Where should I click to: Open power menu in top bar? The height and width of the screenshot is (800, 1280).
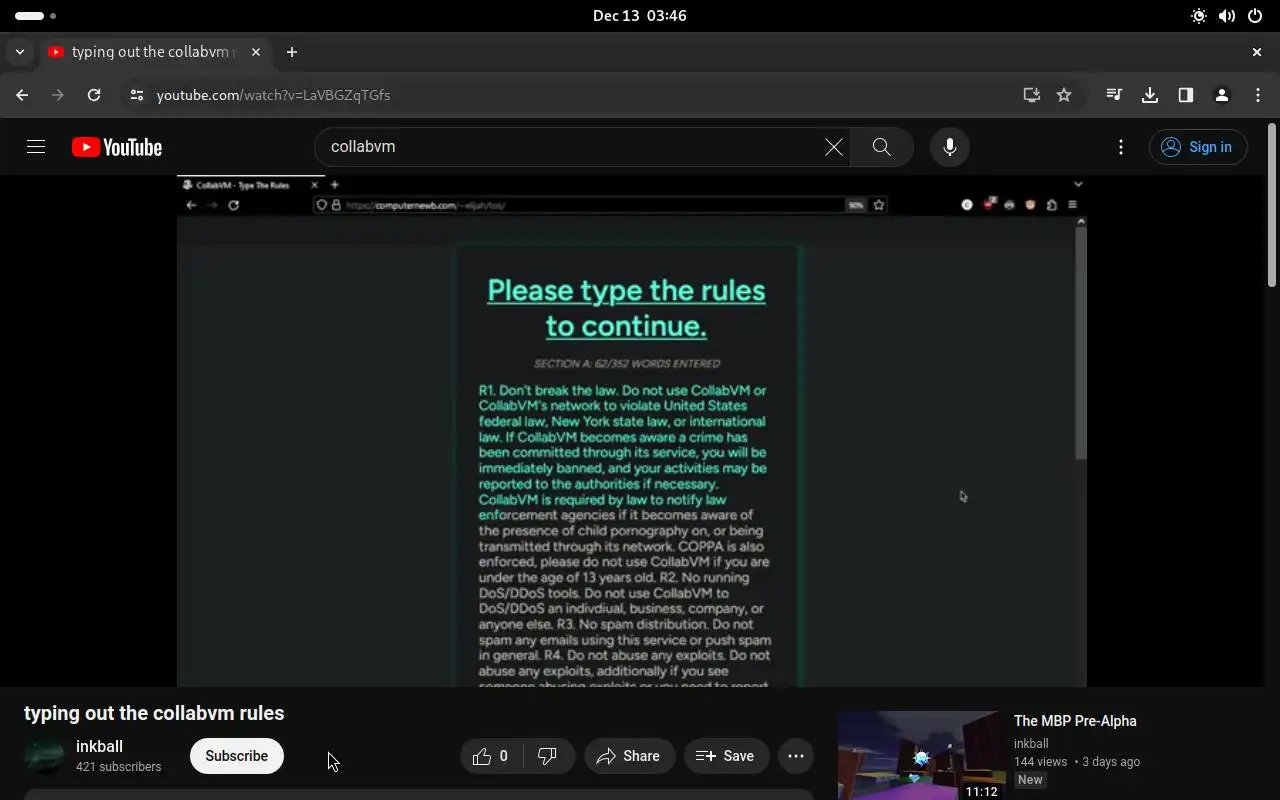coord(1255,16)
